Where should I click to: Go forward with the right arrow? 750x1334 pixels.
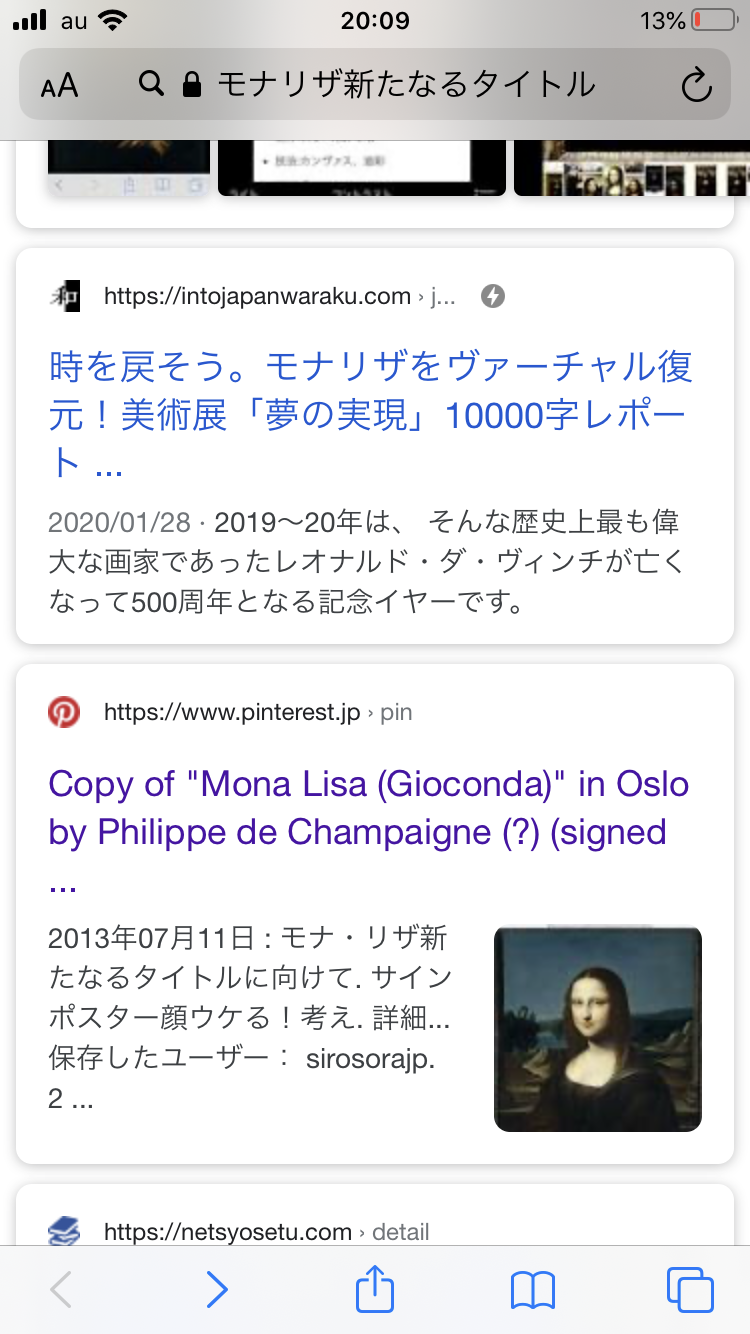click(217, 1290)
